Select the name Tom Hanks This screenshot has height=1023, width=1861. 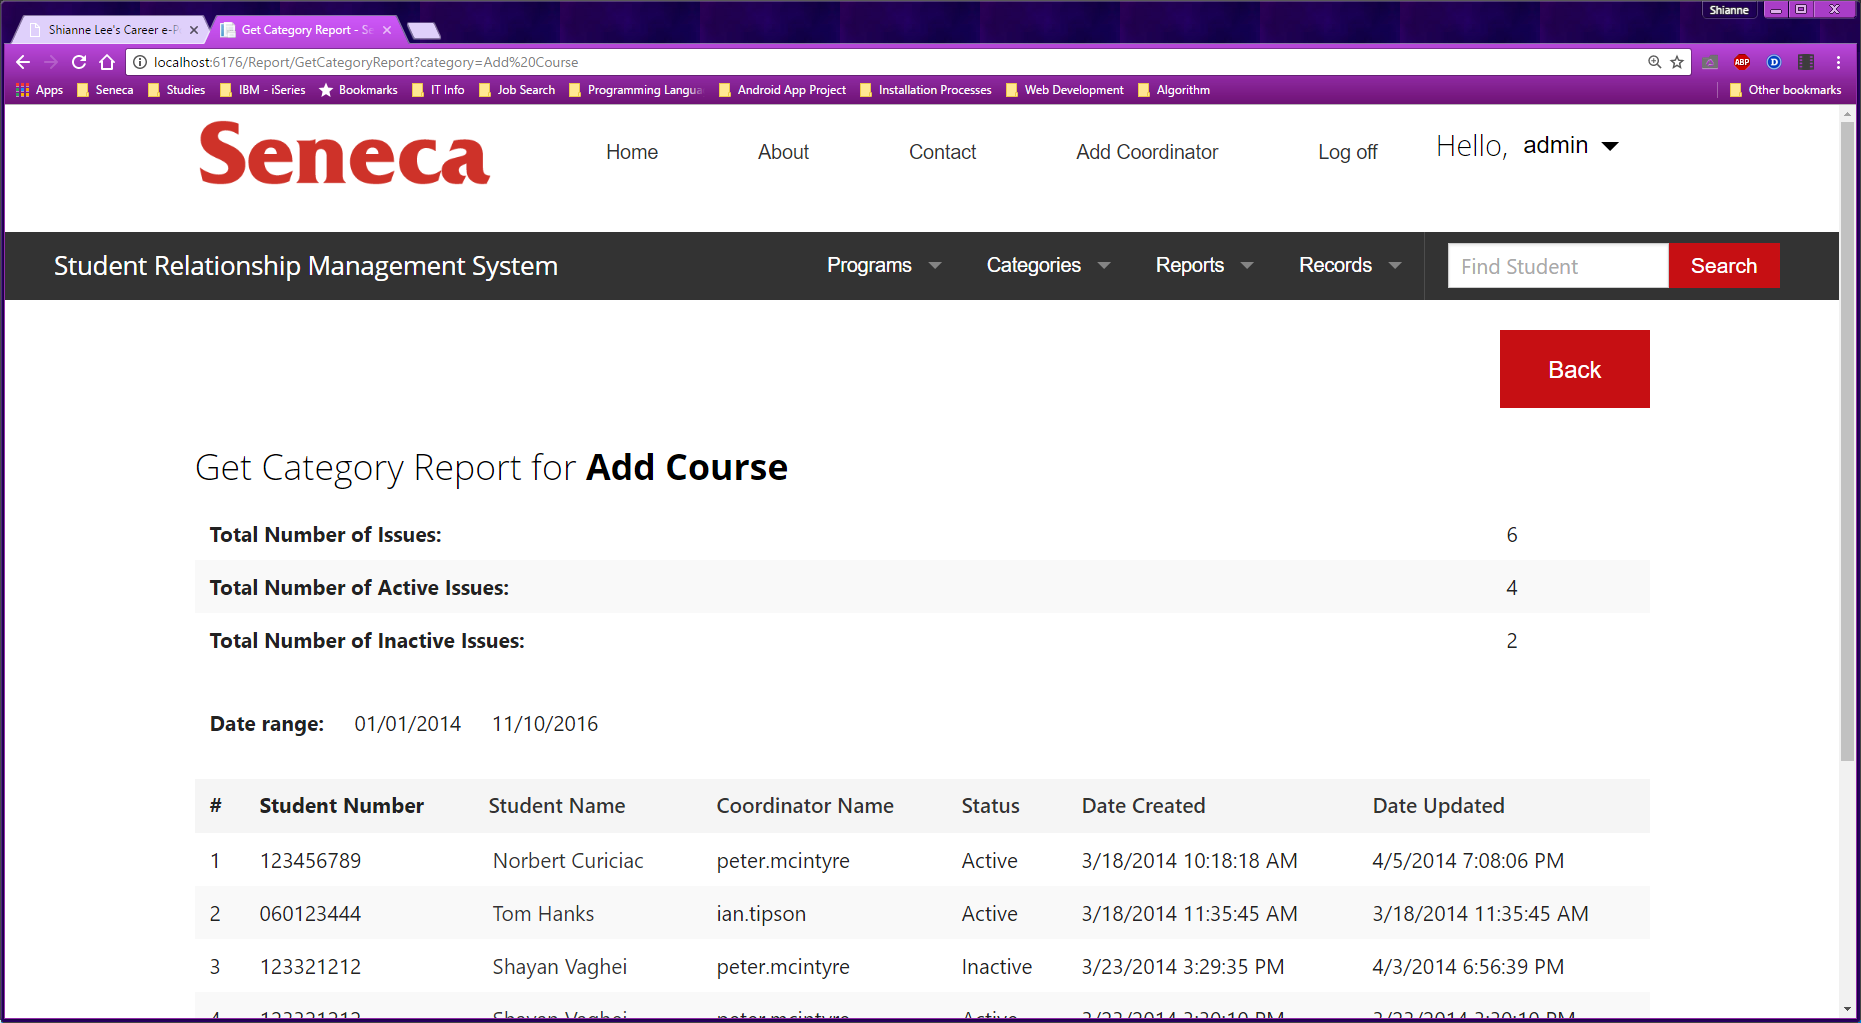(543, 914)
